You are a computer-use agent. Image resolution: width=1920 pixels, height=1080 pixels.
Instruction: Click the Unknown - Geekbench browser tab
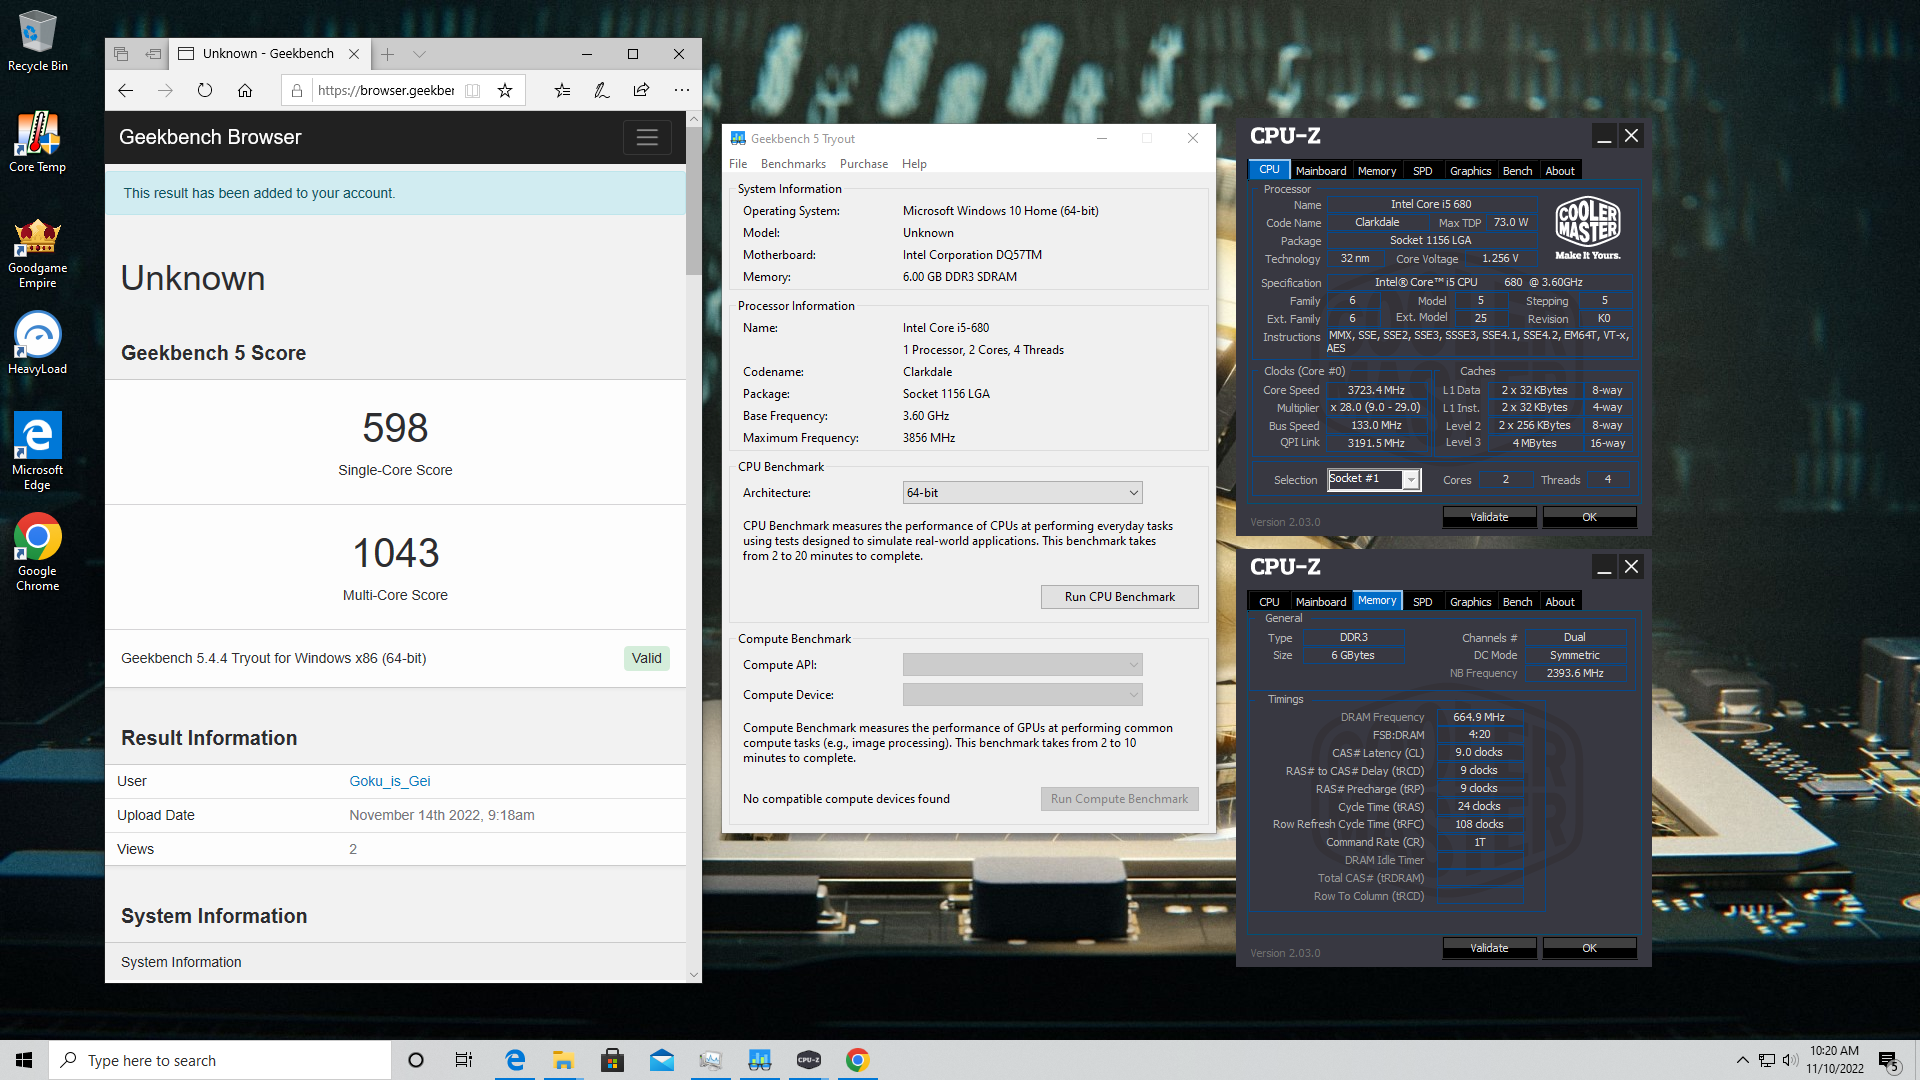tap(268, 54)
